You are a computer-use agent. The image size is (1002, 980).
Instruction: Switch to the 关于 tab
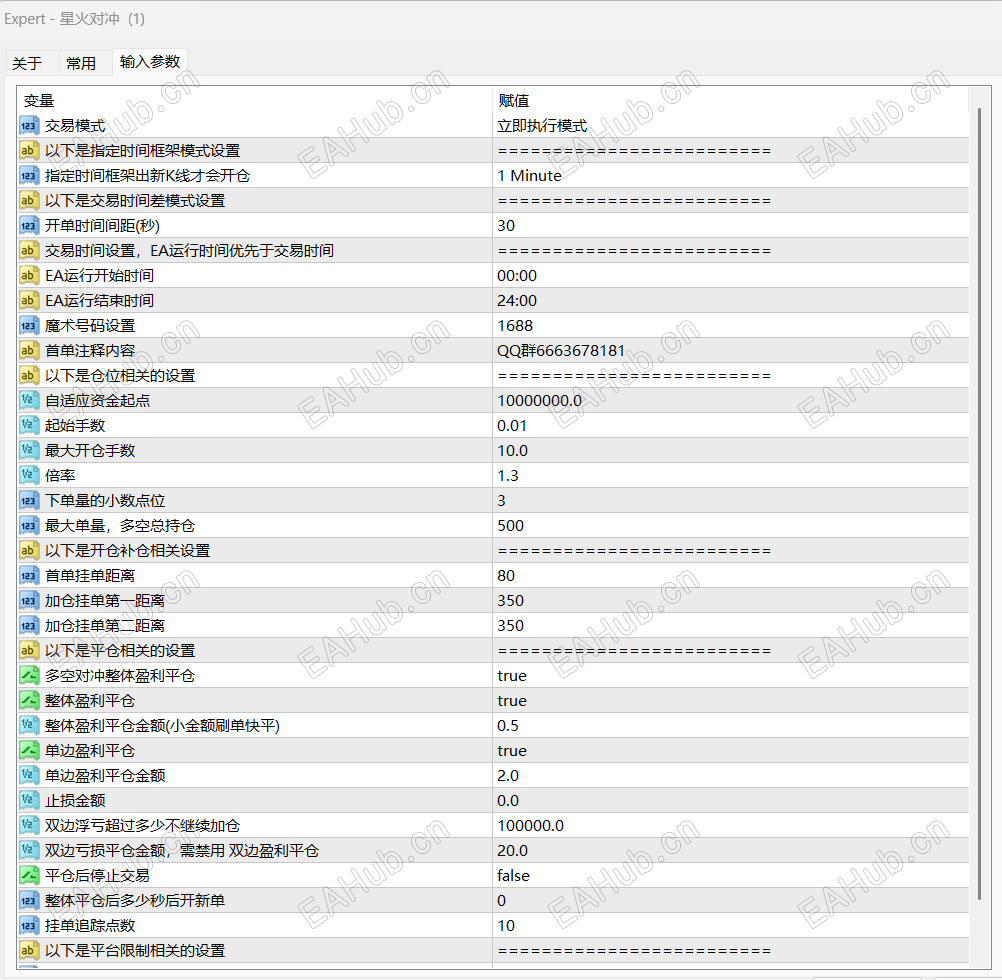click(27, 63)
